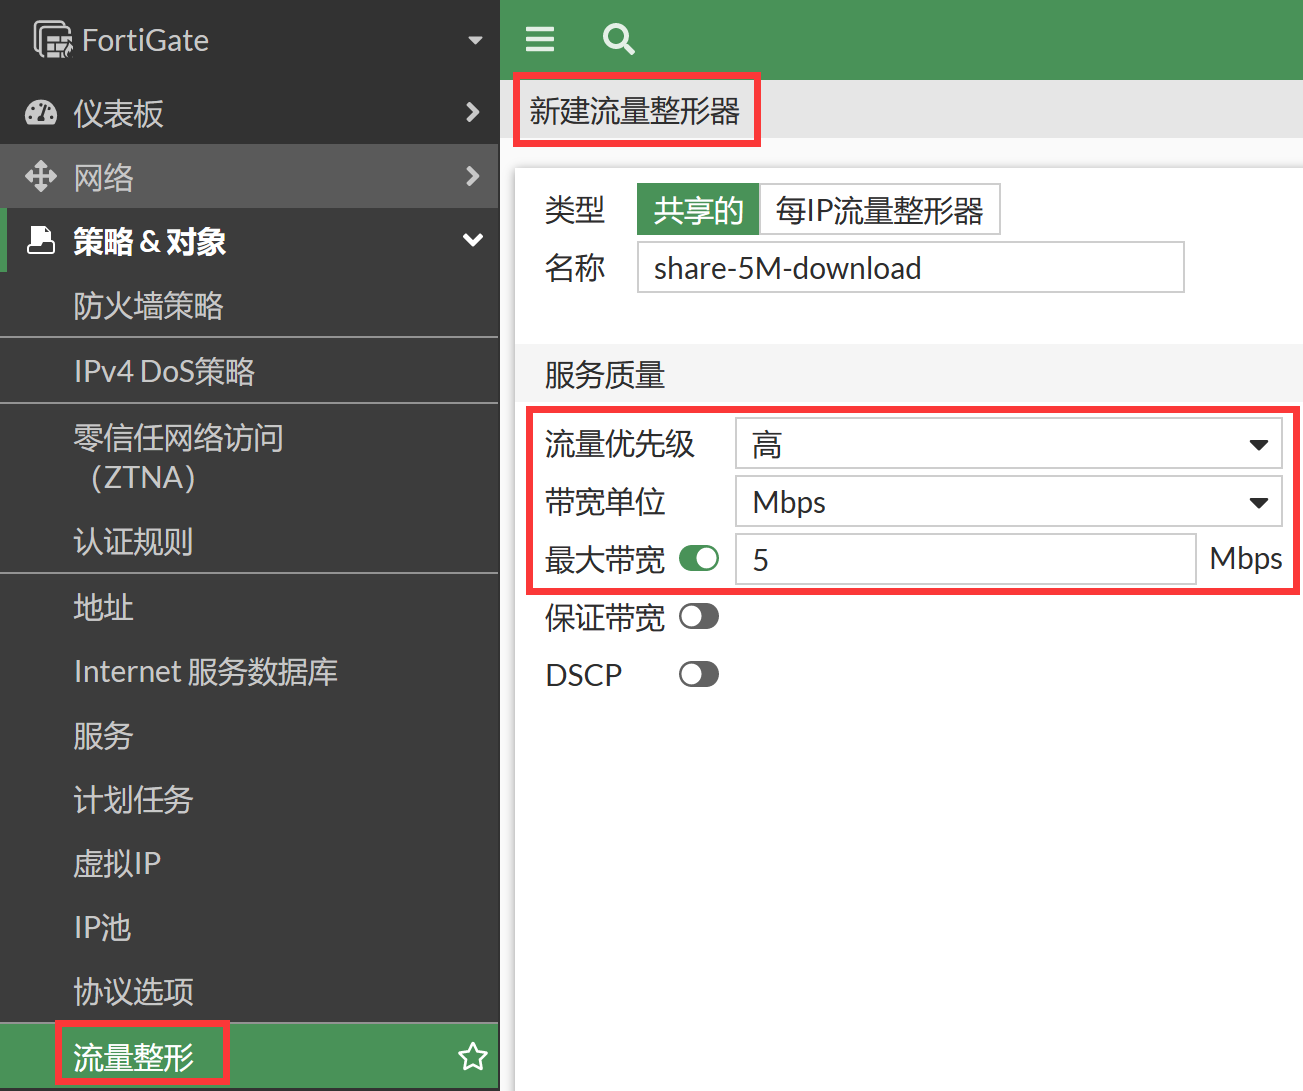Favorite 流量整形 with the star icon

click(472, 1056)
